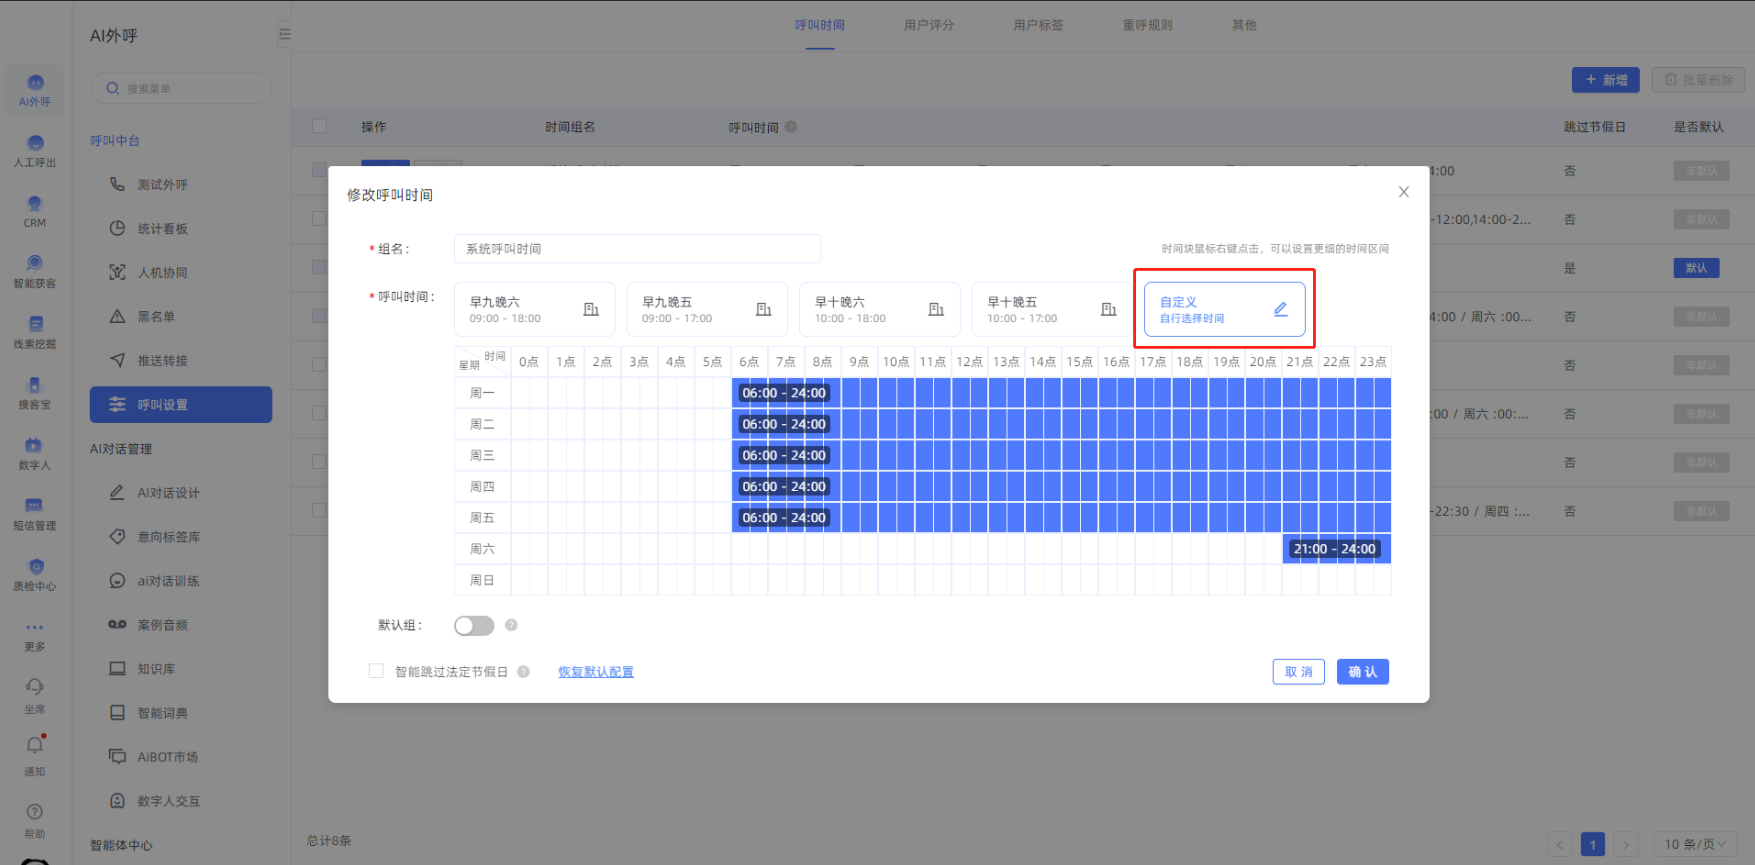Open the CRM module icon

[x=35, y=206]
